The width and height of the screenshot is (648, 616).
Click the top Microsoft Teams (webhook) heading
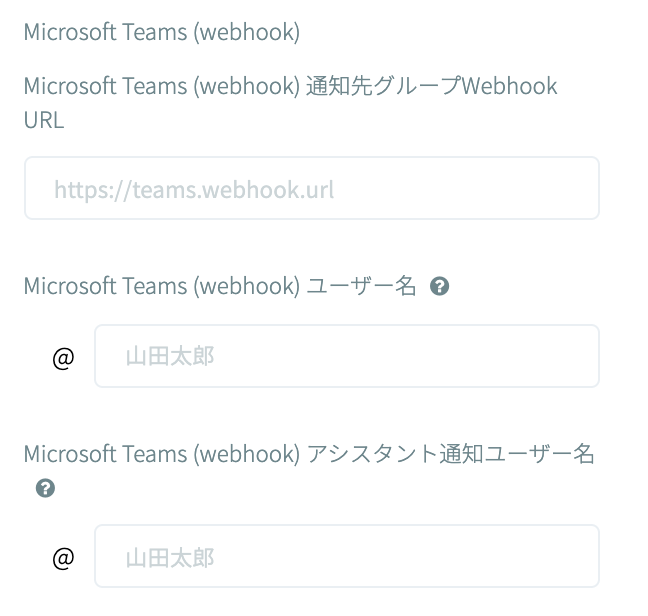pyautogui.click(x=161, y=32)
